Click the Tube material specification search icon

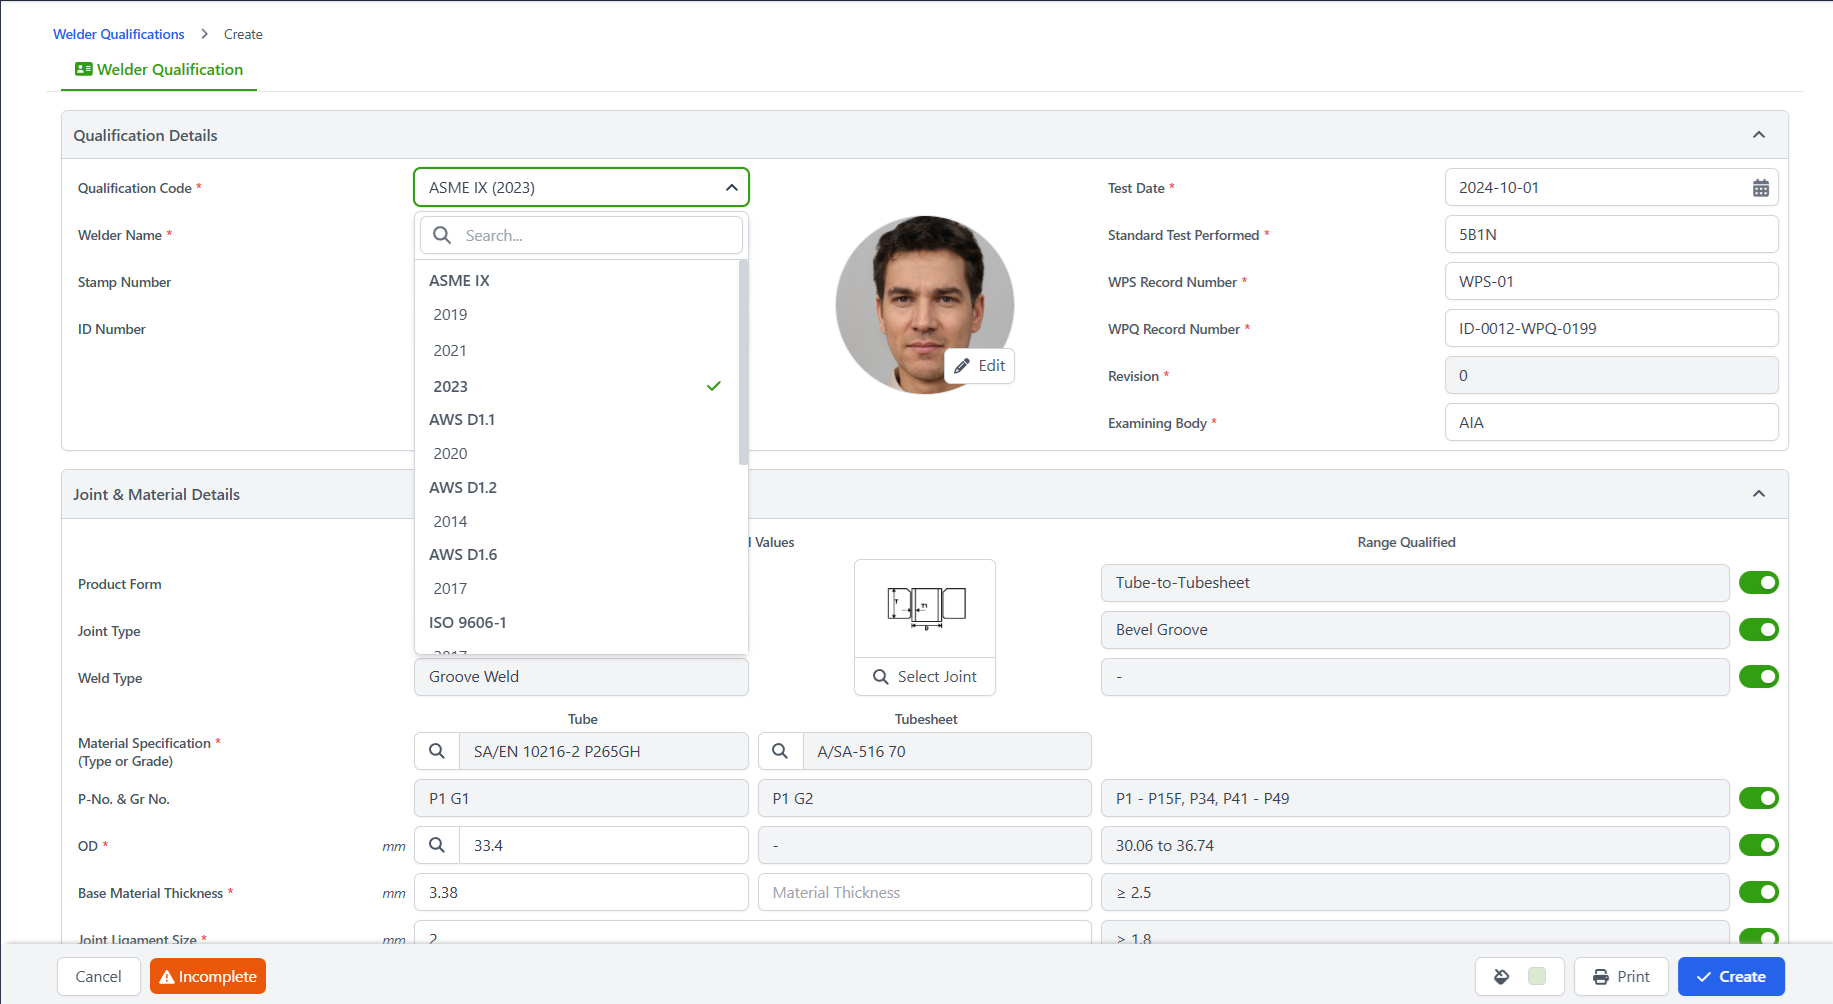437,751
